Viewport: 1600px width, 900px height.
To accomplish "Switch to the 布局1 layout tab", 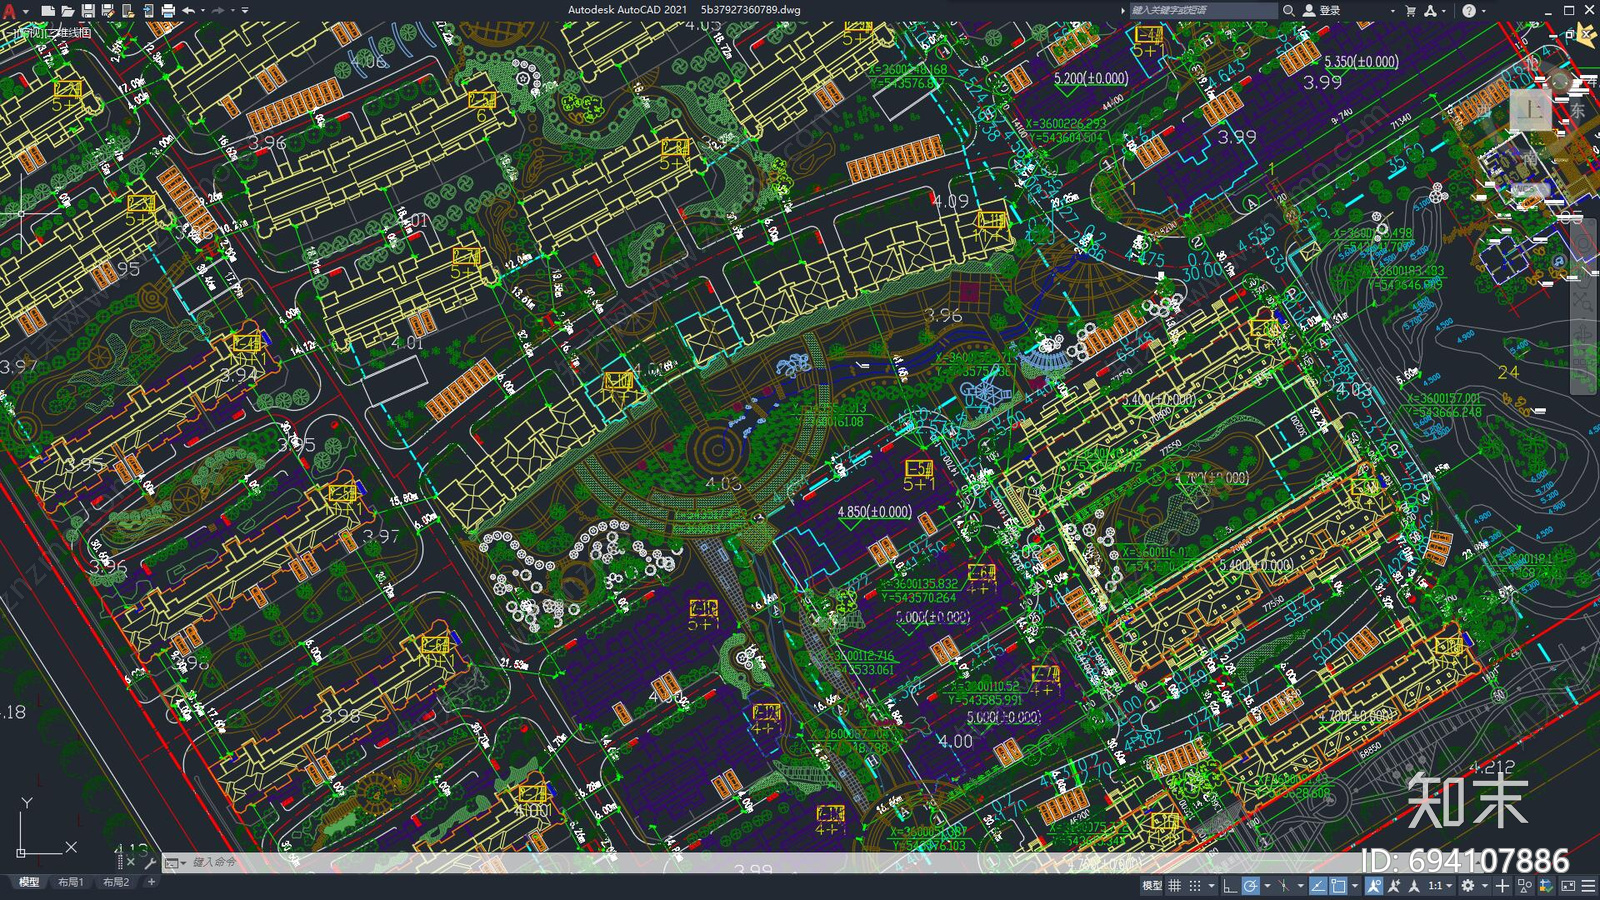I will point(70,882).
